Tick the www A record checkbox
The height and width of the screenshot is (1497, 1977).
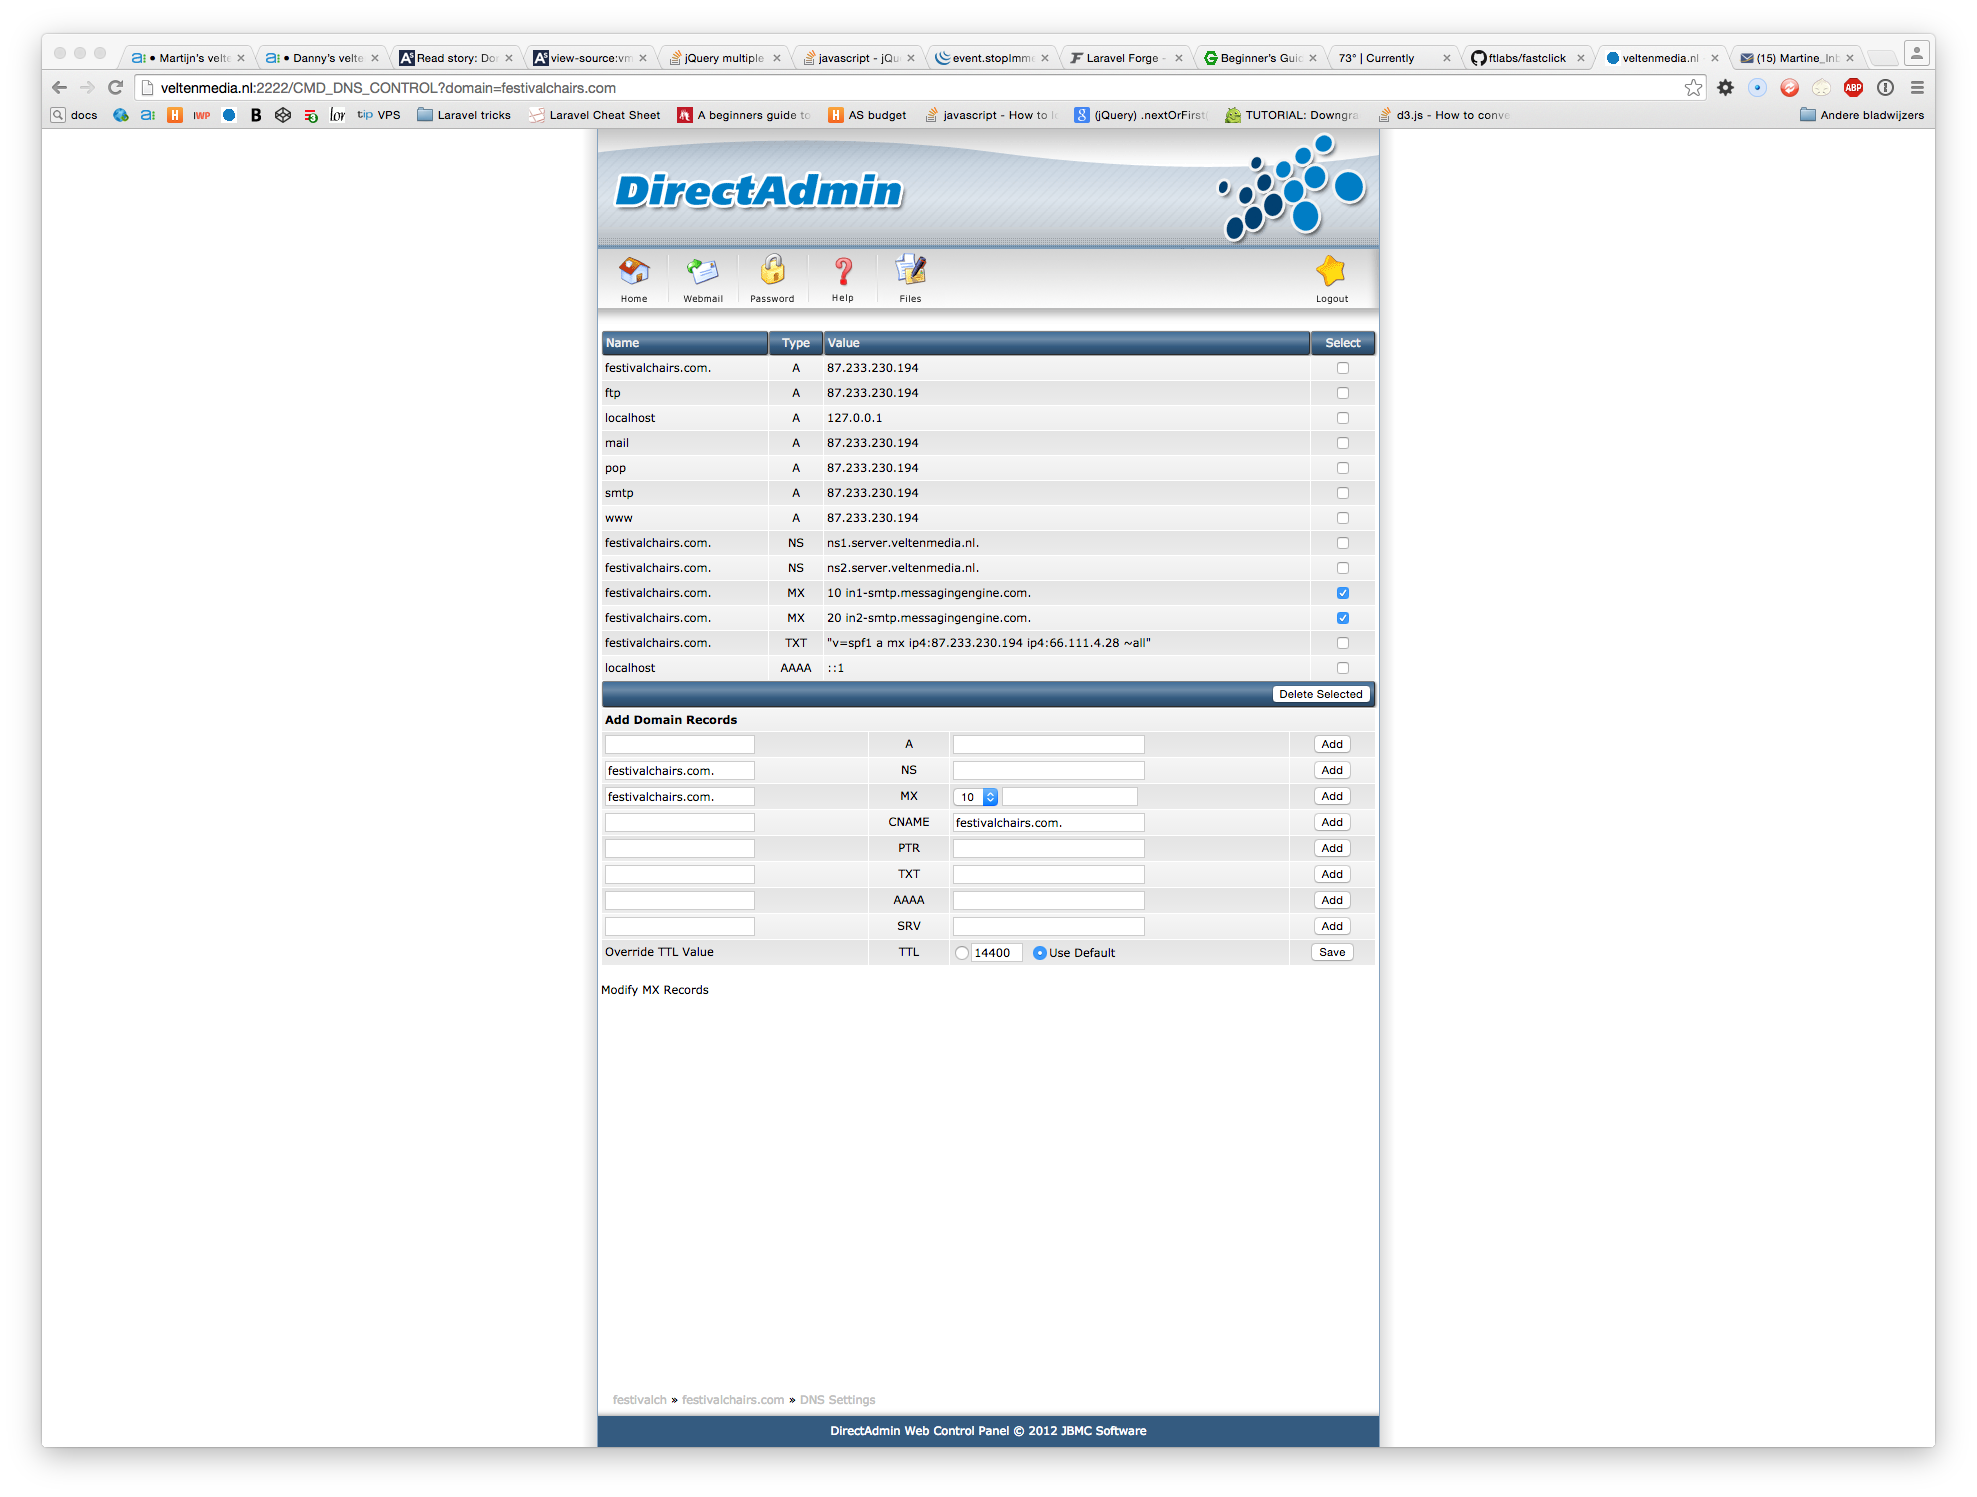coord(1343,518)
